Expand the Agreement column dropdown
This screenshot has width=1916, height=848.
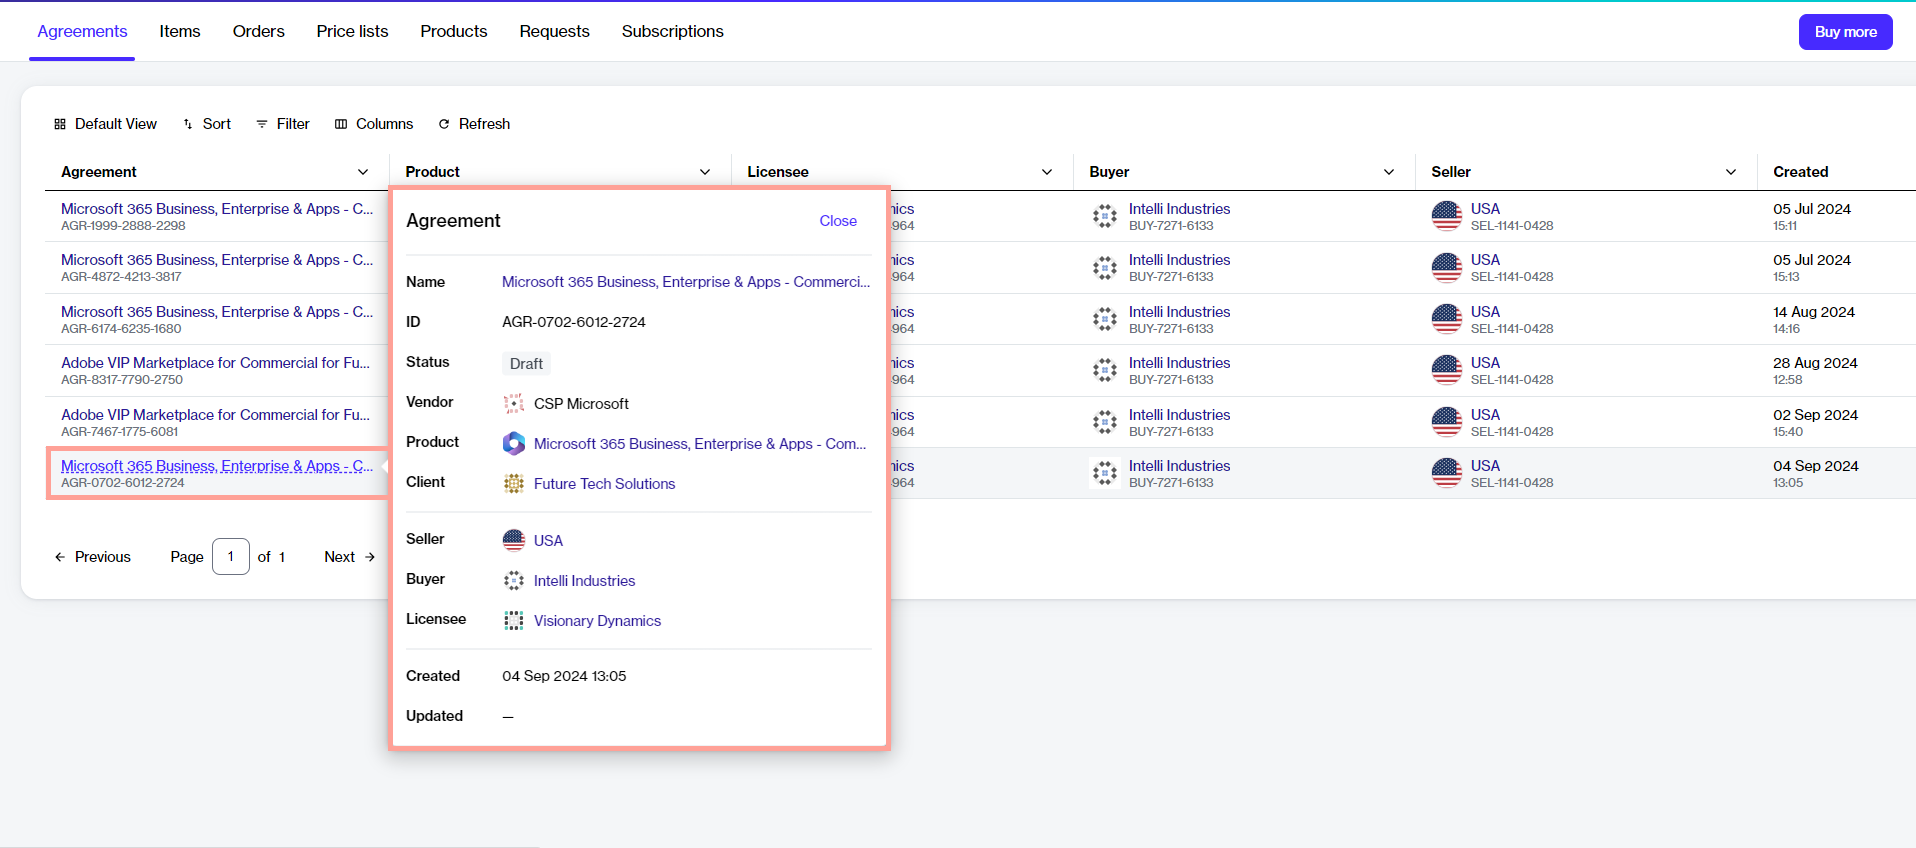[x=362, y=172]
